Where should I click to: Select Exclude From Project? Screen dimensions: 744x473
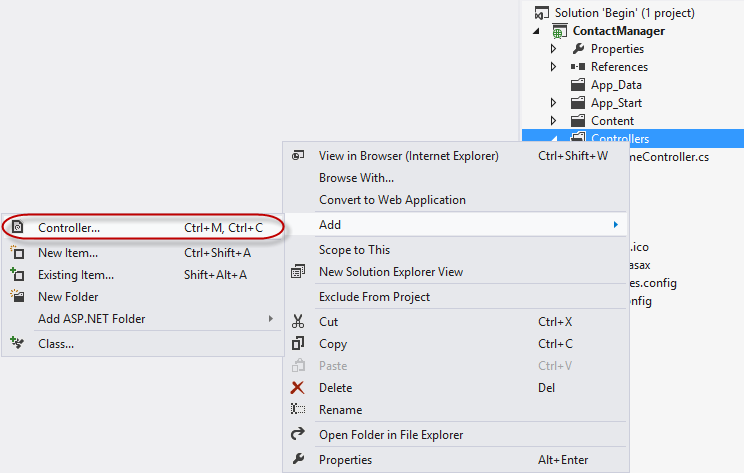(x=374, y=297)
